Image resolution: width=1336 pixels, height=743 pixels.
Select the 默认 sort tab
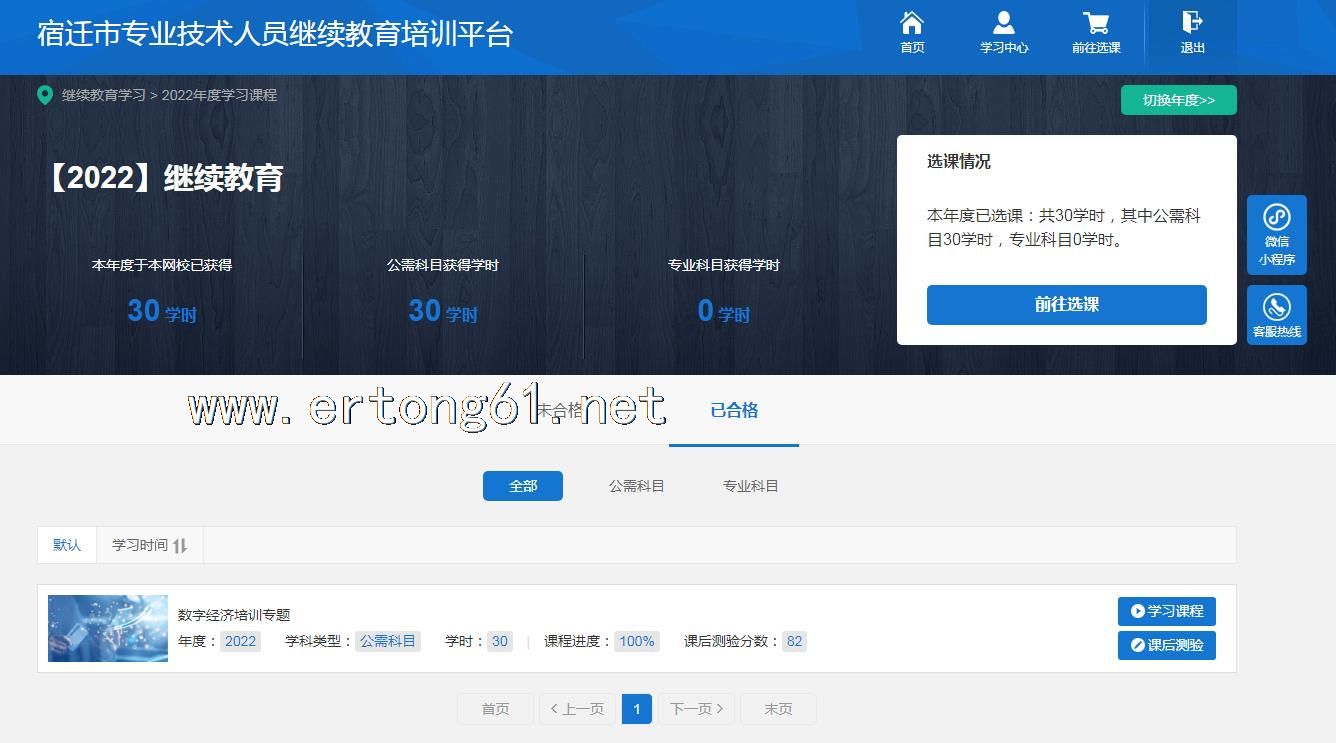click(x=67, y=545)
